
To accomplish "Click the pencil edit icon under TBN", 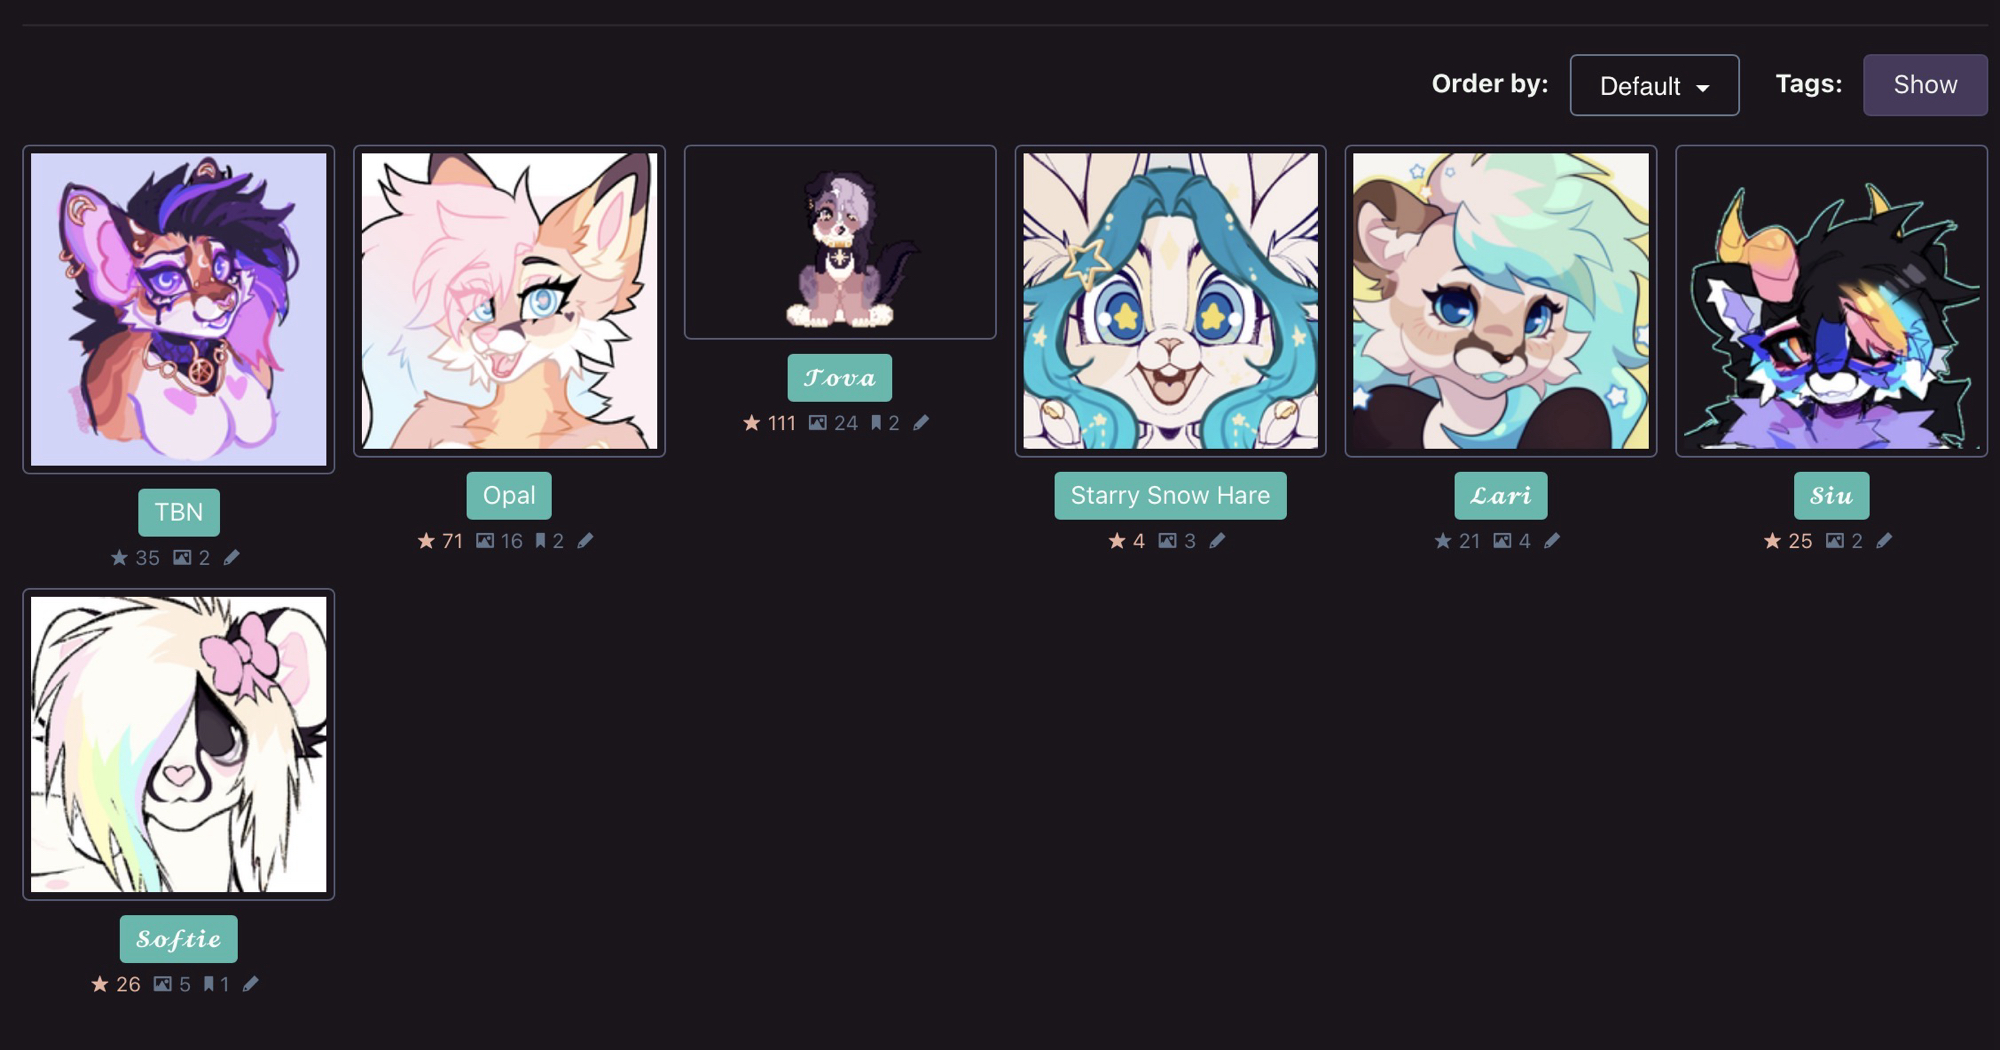I will (231, 558).
